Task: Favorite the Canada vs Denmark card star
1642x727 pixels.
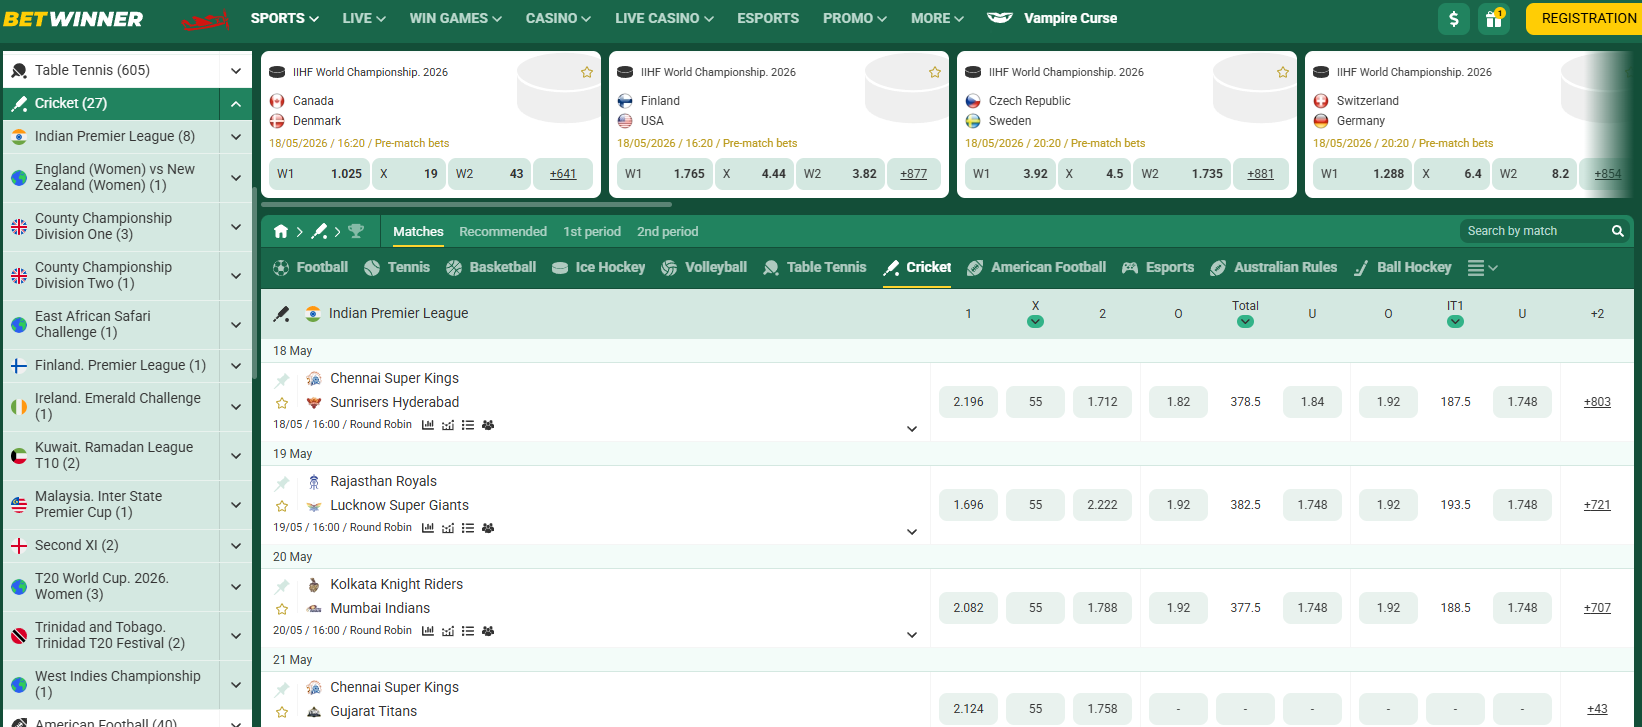Action: [x=587, y=72]
